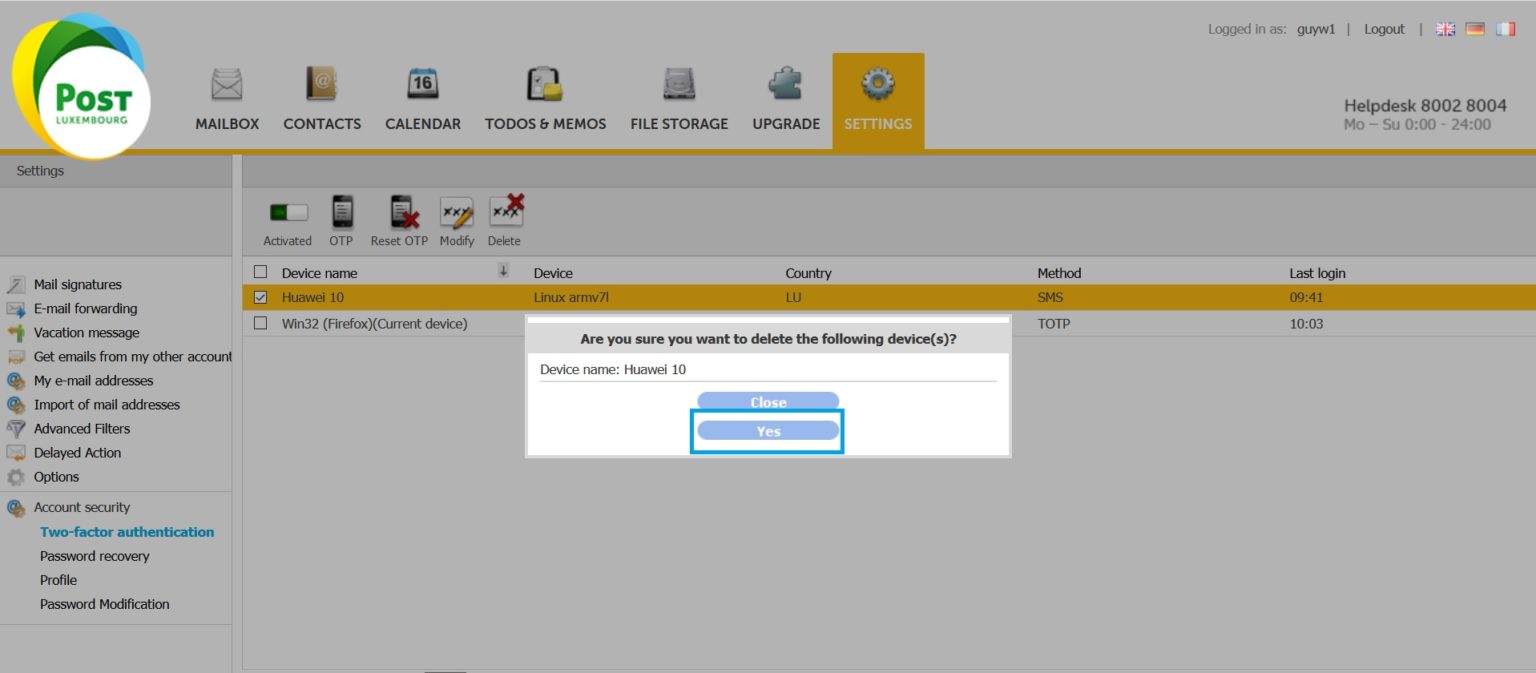This screenshot has height=673, width=1536.
Task: Click the Modify device icon
Action: (457, 213)
